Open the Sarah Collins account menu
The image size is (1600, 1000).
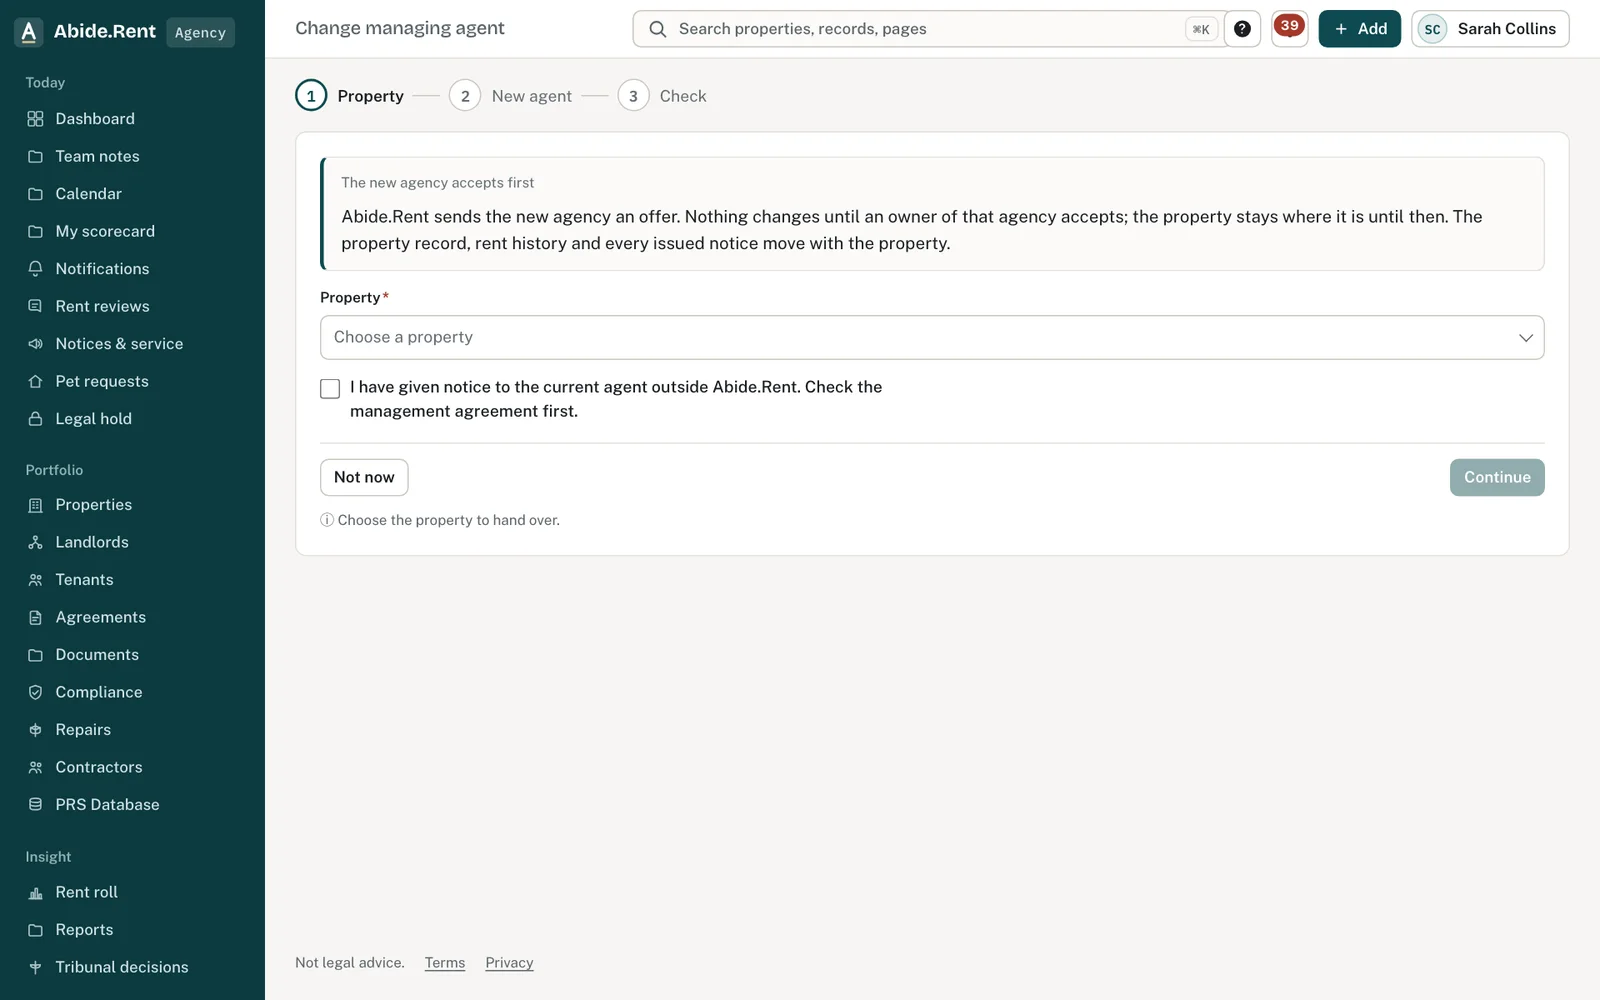click(x=1490, y=29)
